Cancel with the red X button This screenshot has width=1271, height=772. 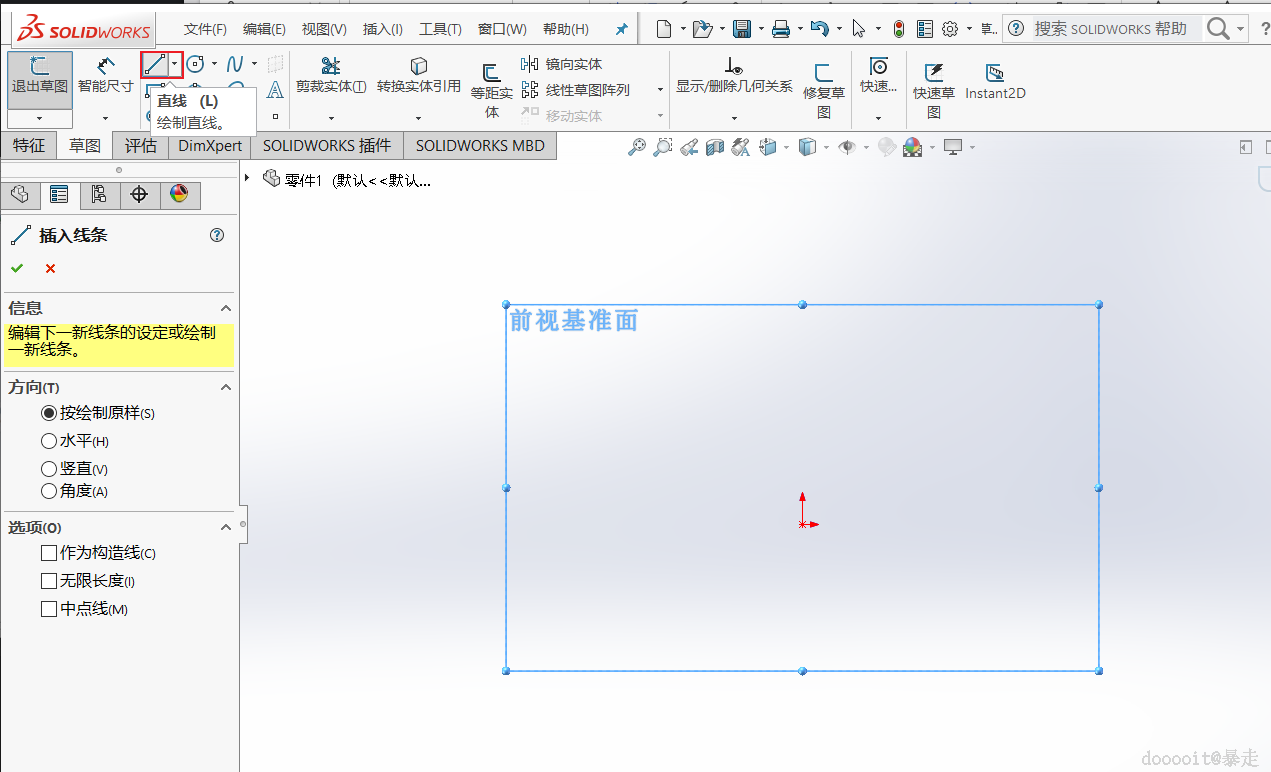[x=50, y=268]
